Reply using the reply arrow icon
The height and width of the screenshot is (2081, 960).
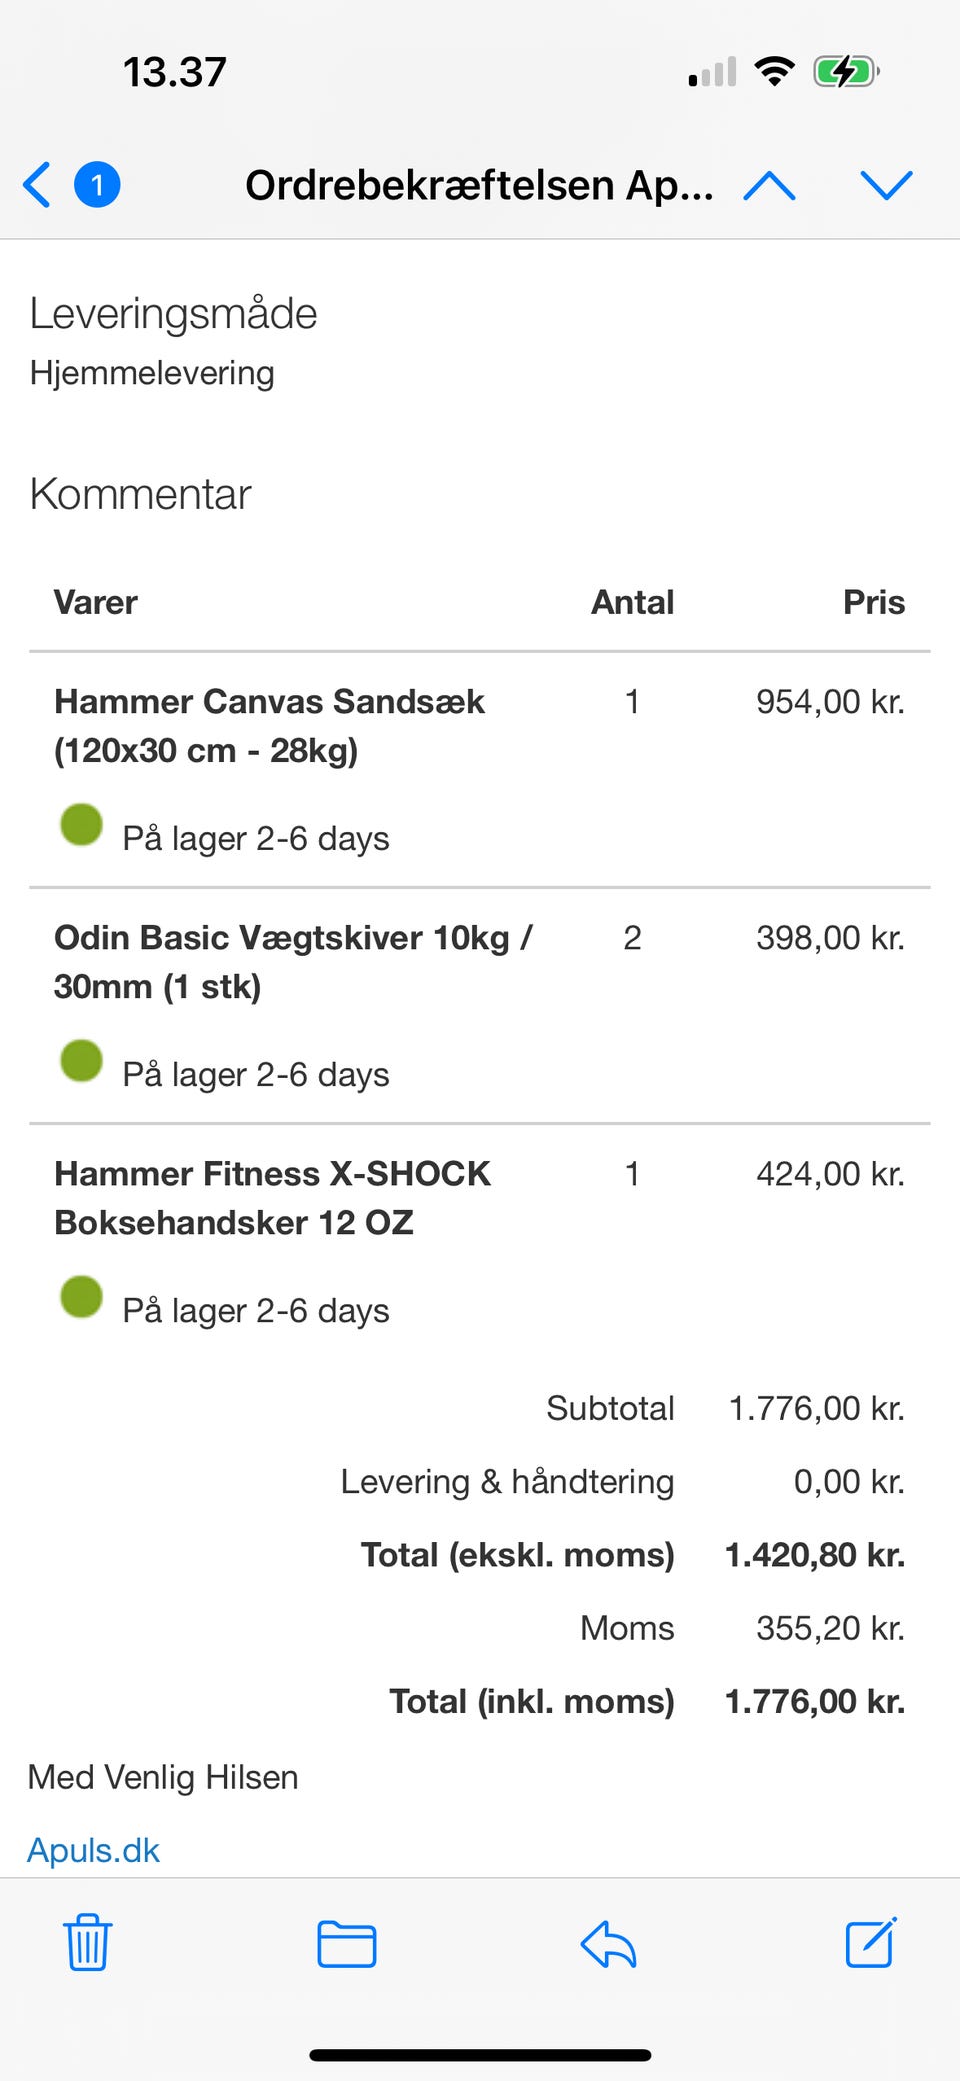pos(608,1944)
